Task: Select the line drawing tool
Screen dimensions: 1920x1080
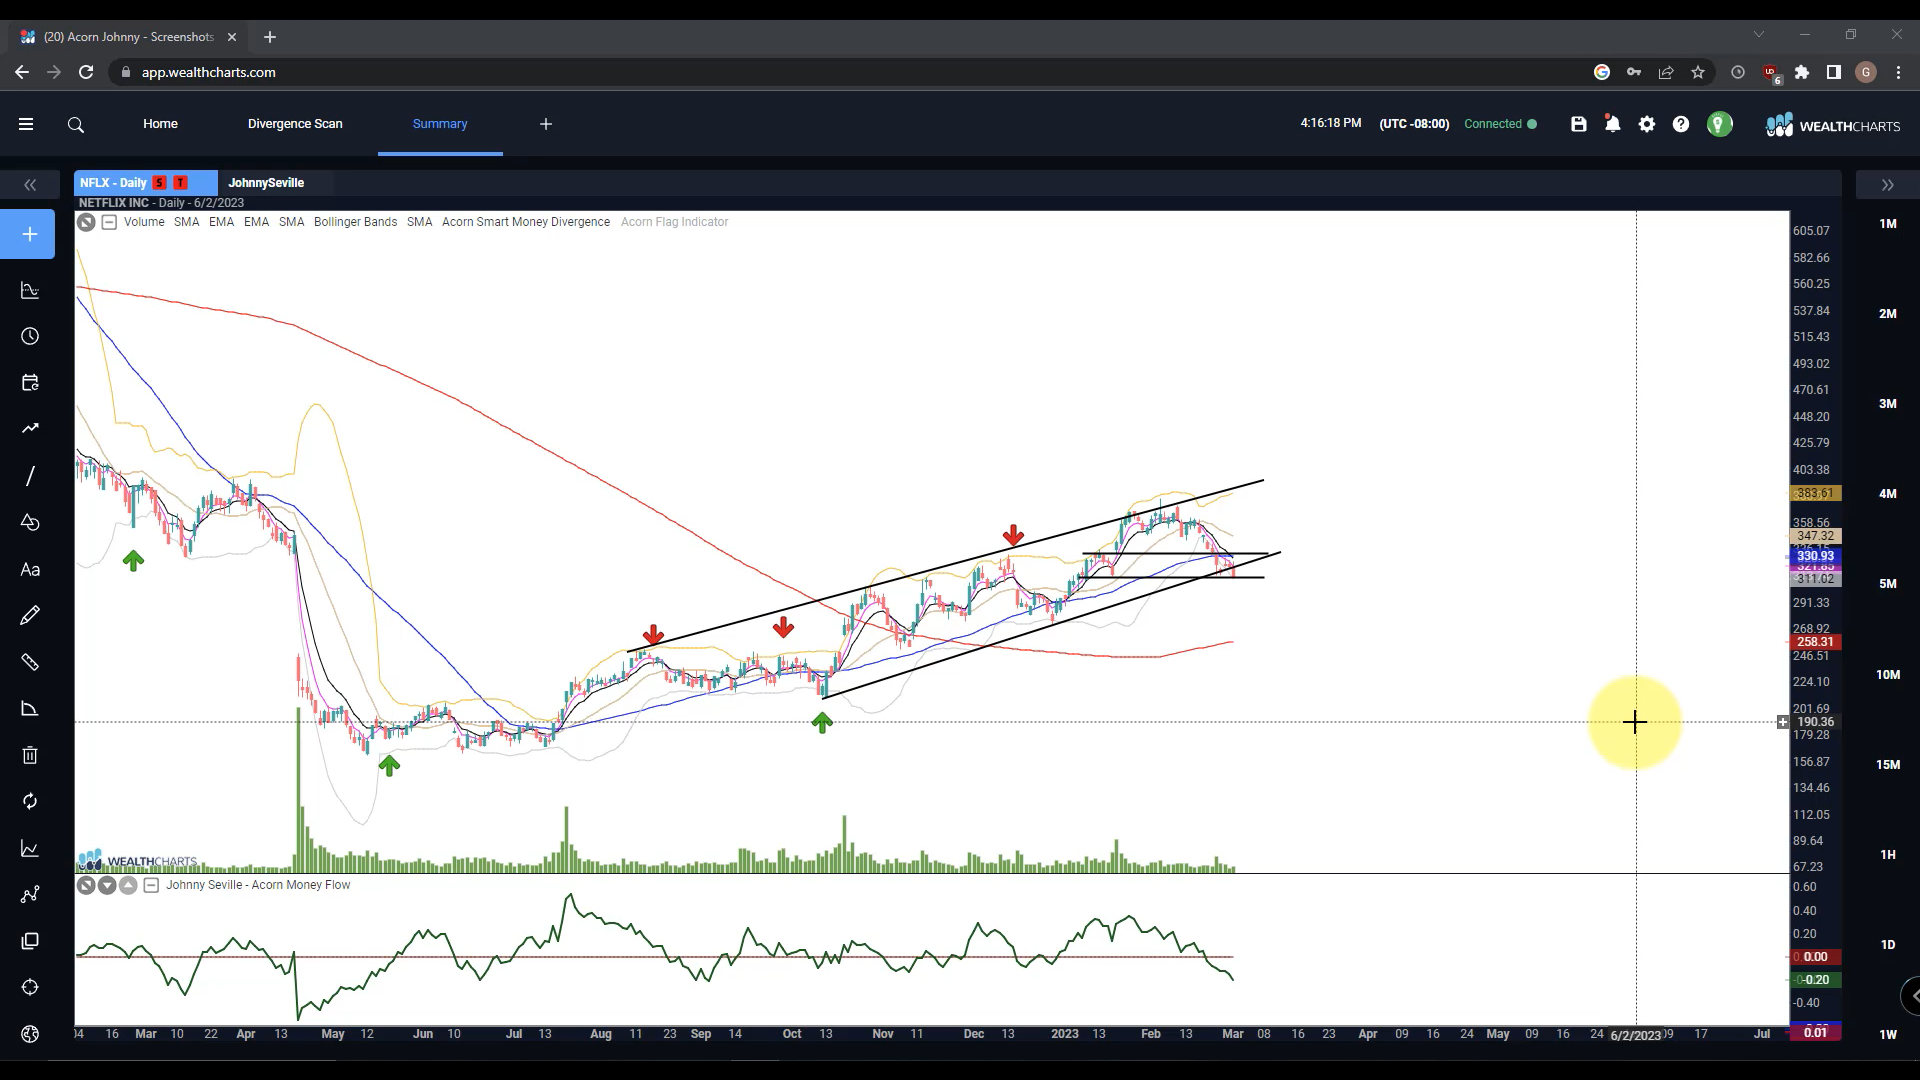Action: pyautogui.click(x=30, y=476)
